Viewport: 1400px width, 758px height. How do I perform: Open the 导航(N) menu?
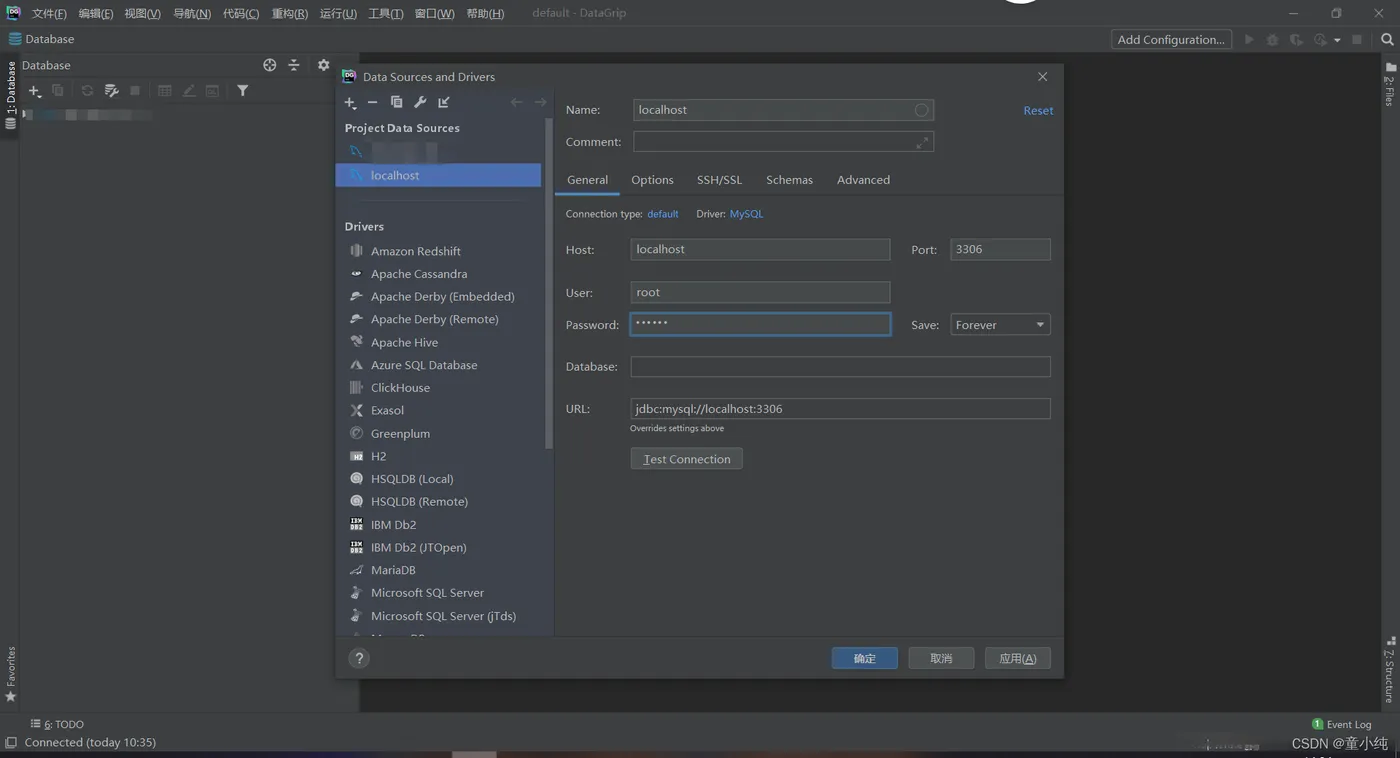tap(192, 14)
